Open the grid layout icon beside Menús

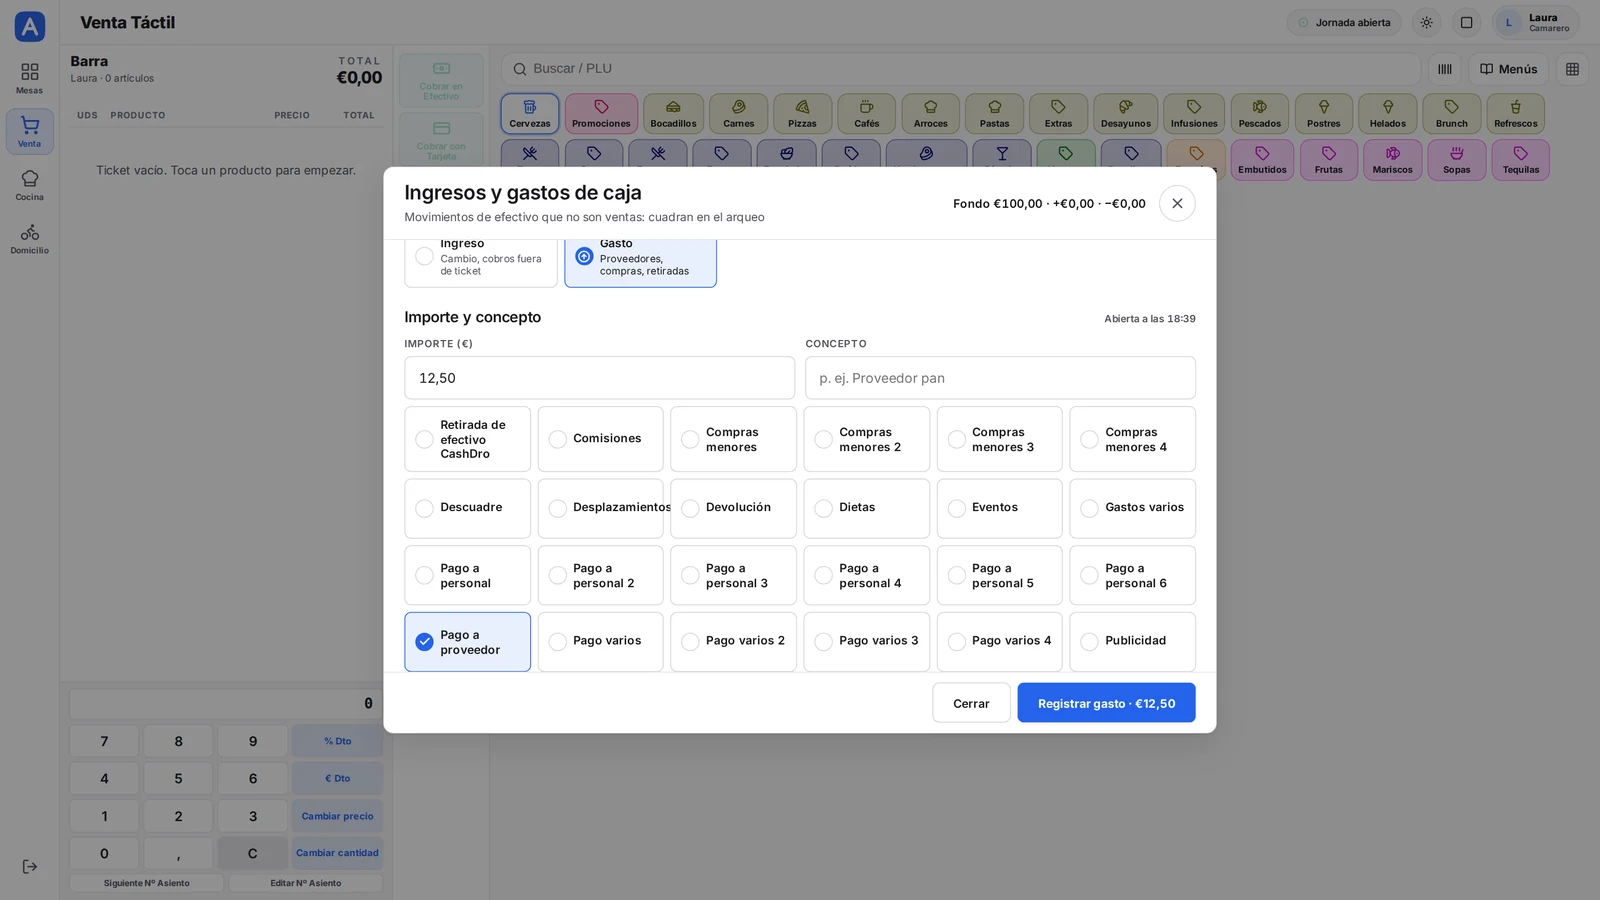click(x=1572, y=69)
